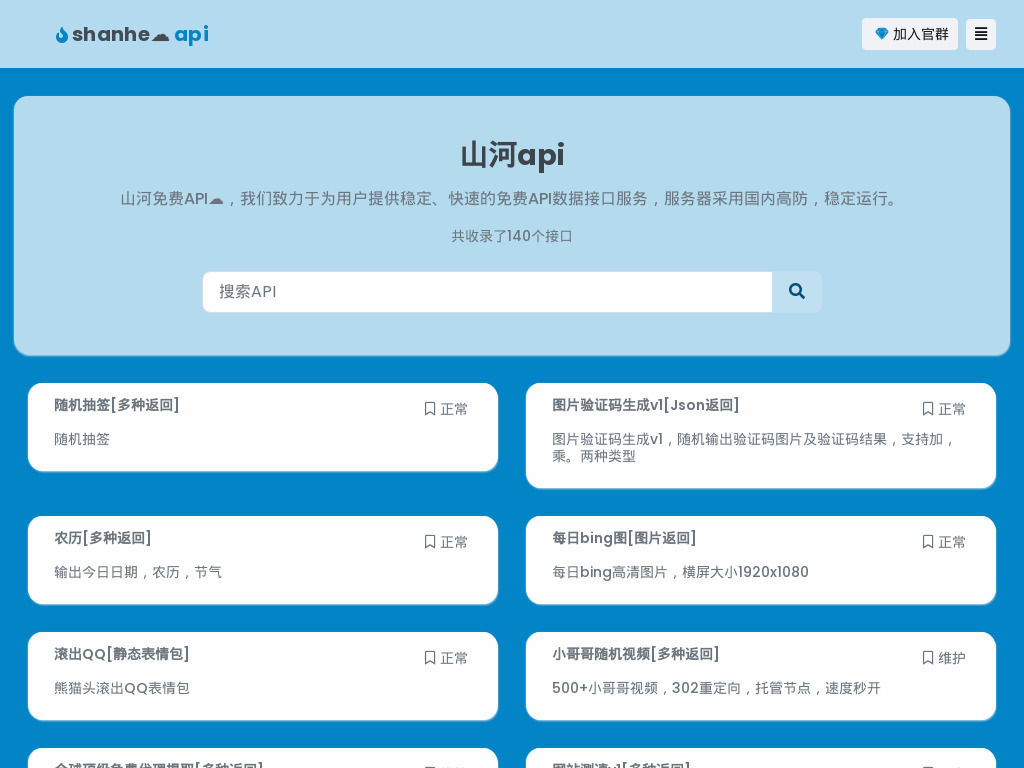Image resolution: width=1024 pixels, height=768 pixels.
Task: Click the 共收录了140个接口 link text
Action: click(x=512, y=236)
